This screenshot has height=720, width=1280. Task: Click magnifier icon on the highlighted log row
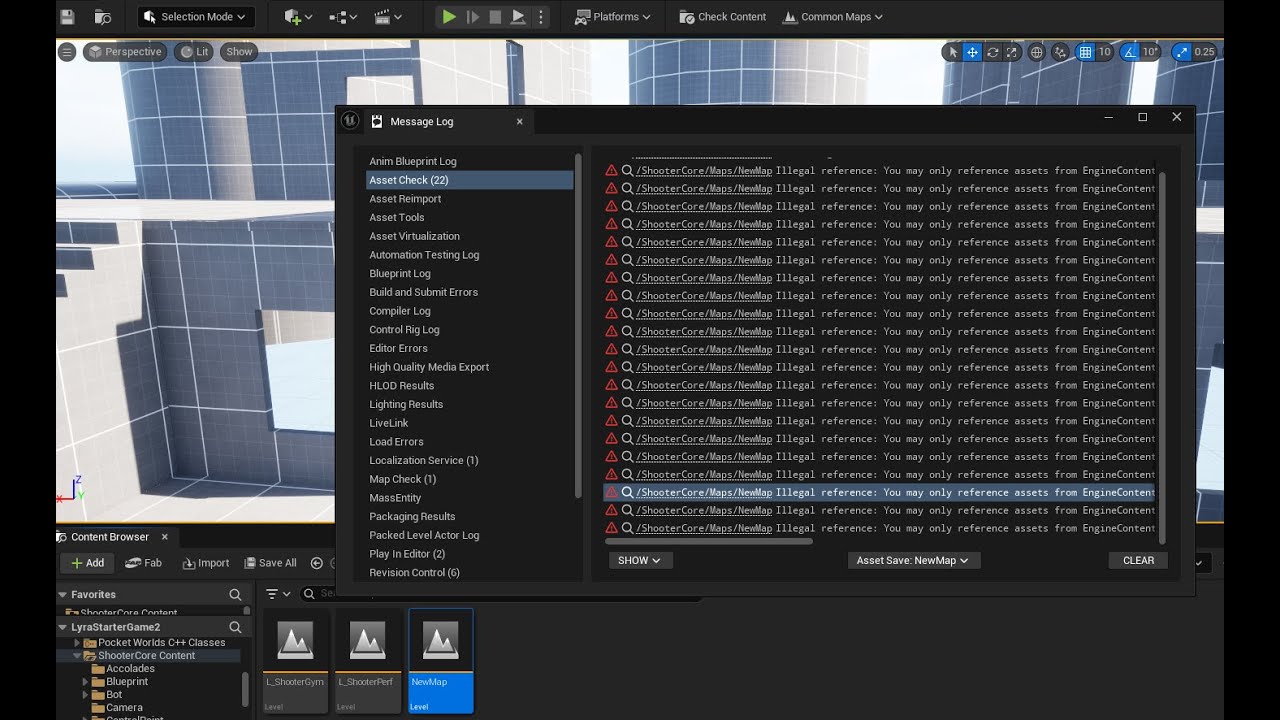[x=628, y=492]
